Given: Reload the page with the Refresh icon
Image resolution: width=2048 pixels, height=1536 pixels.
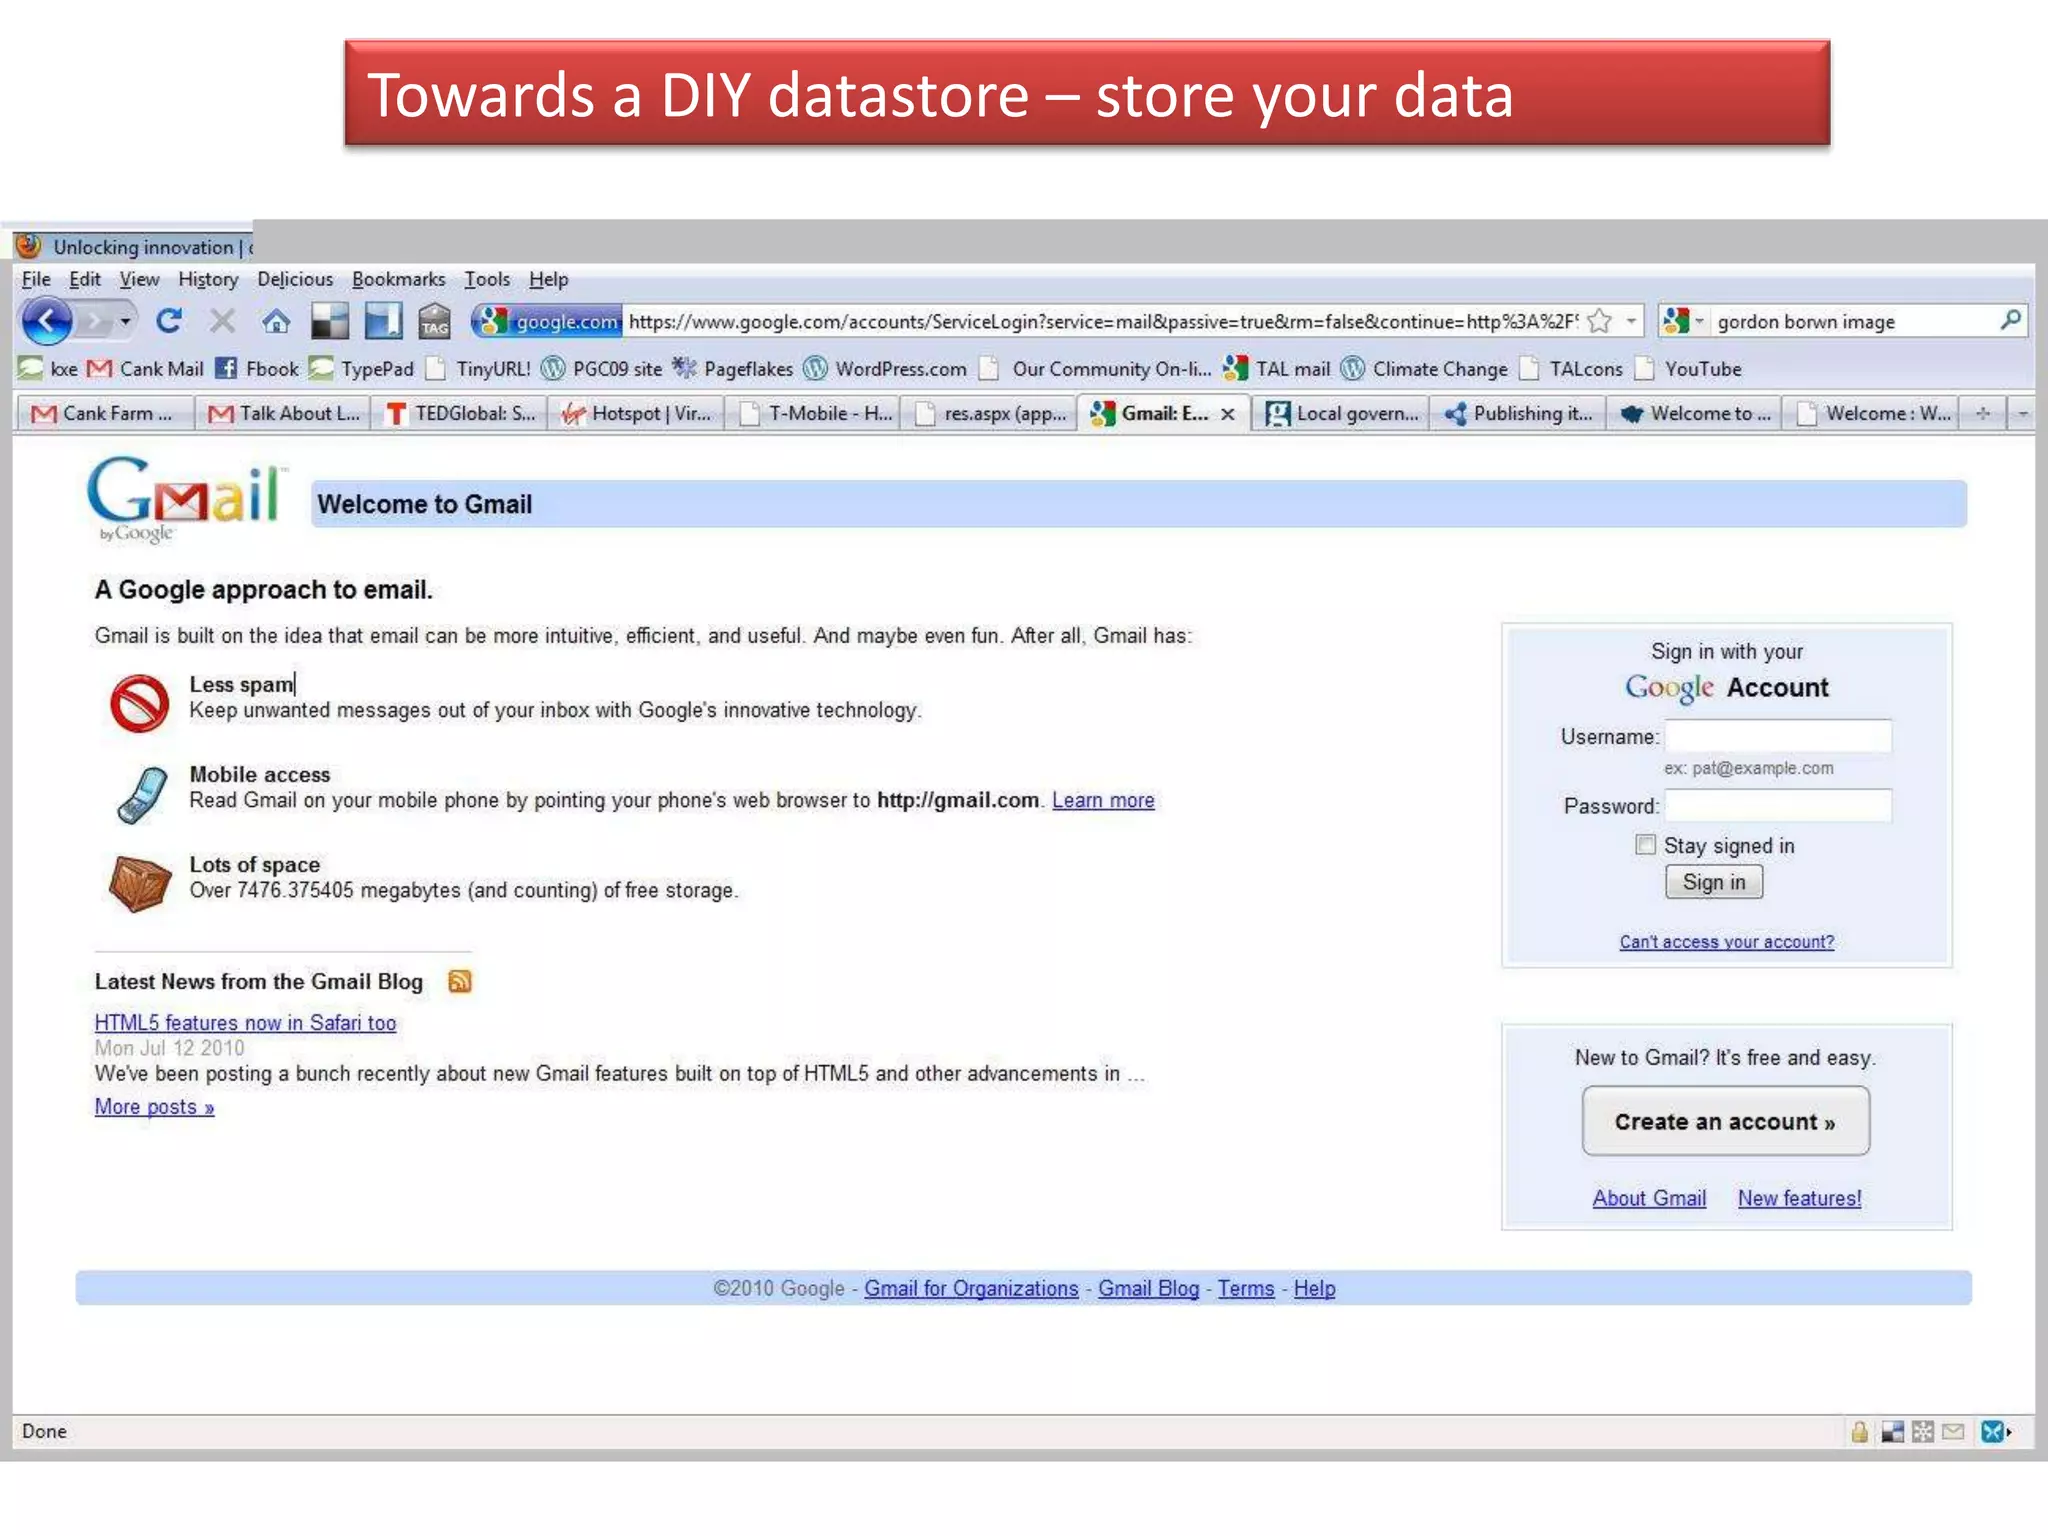Looking at the screenshot, I should (169, 321).
